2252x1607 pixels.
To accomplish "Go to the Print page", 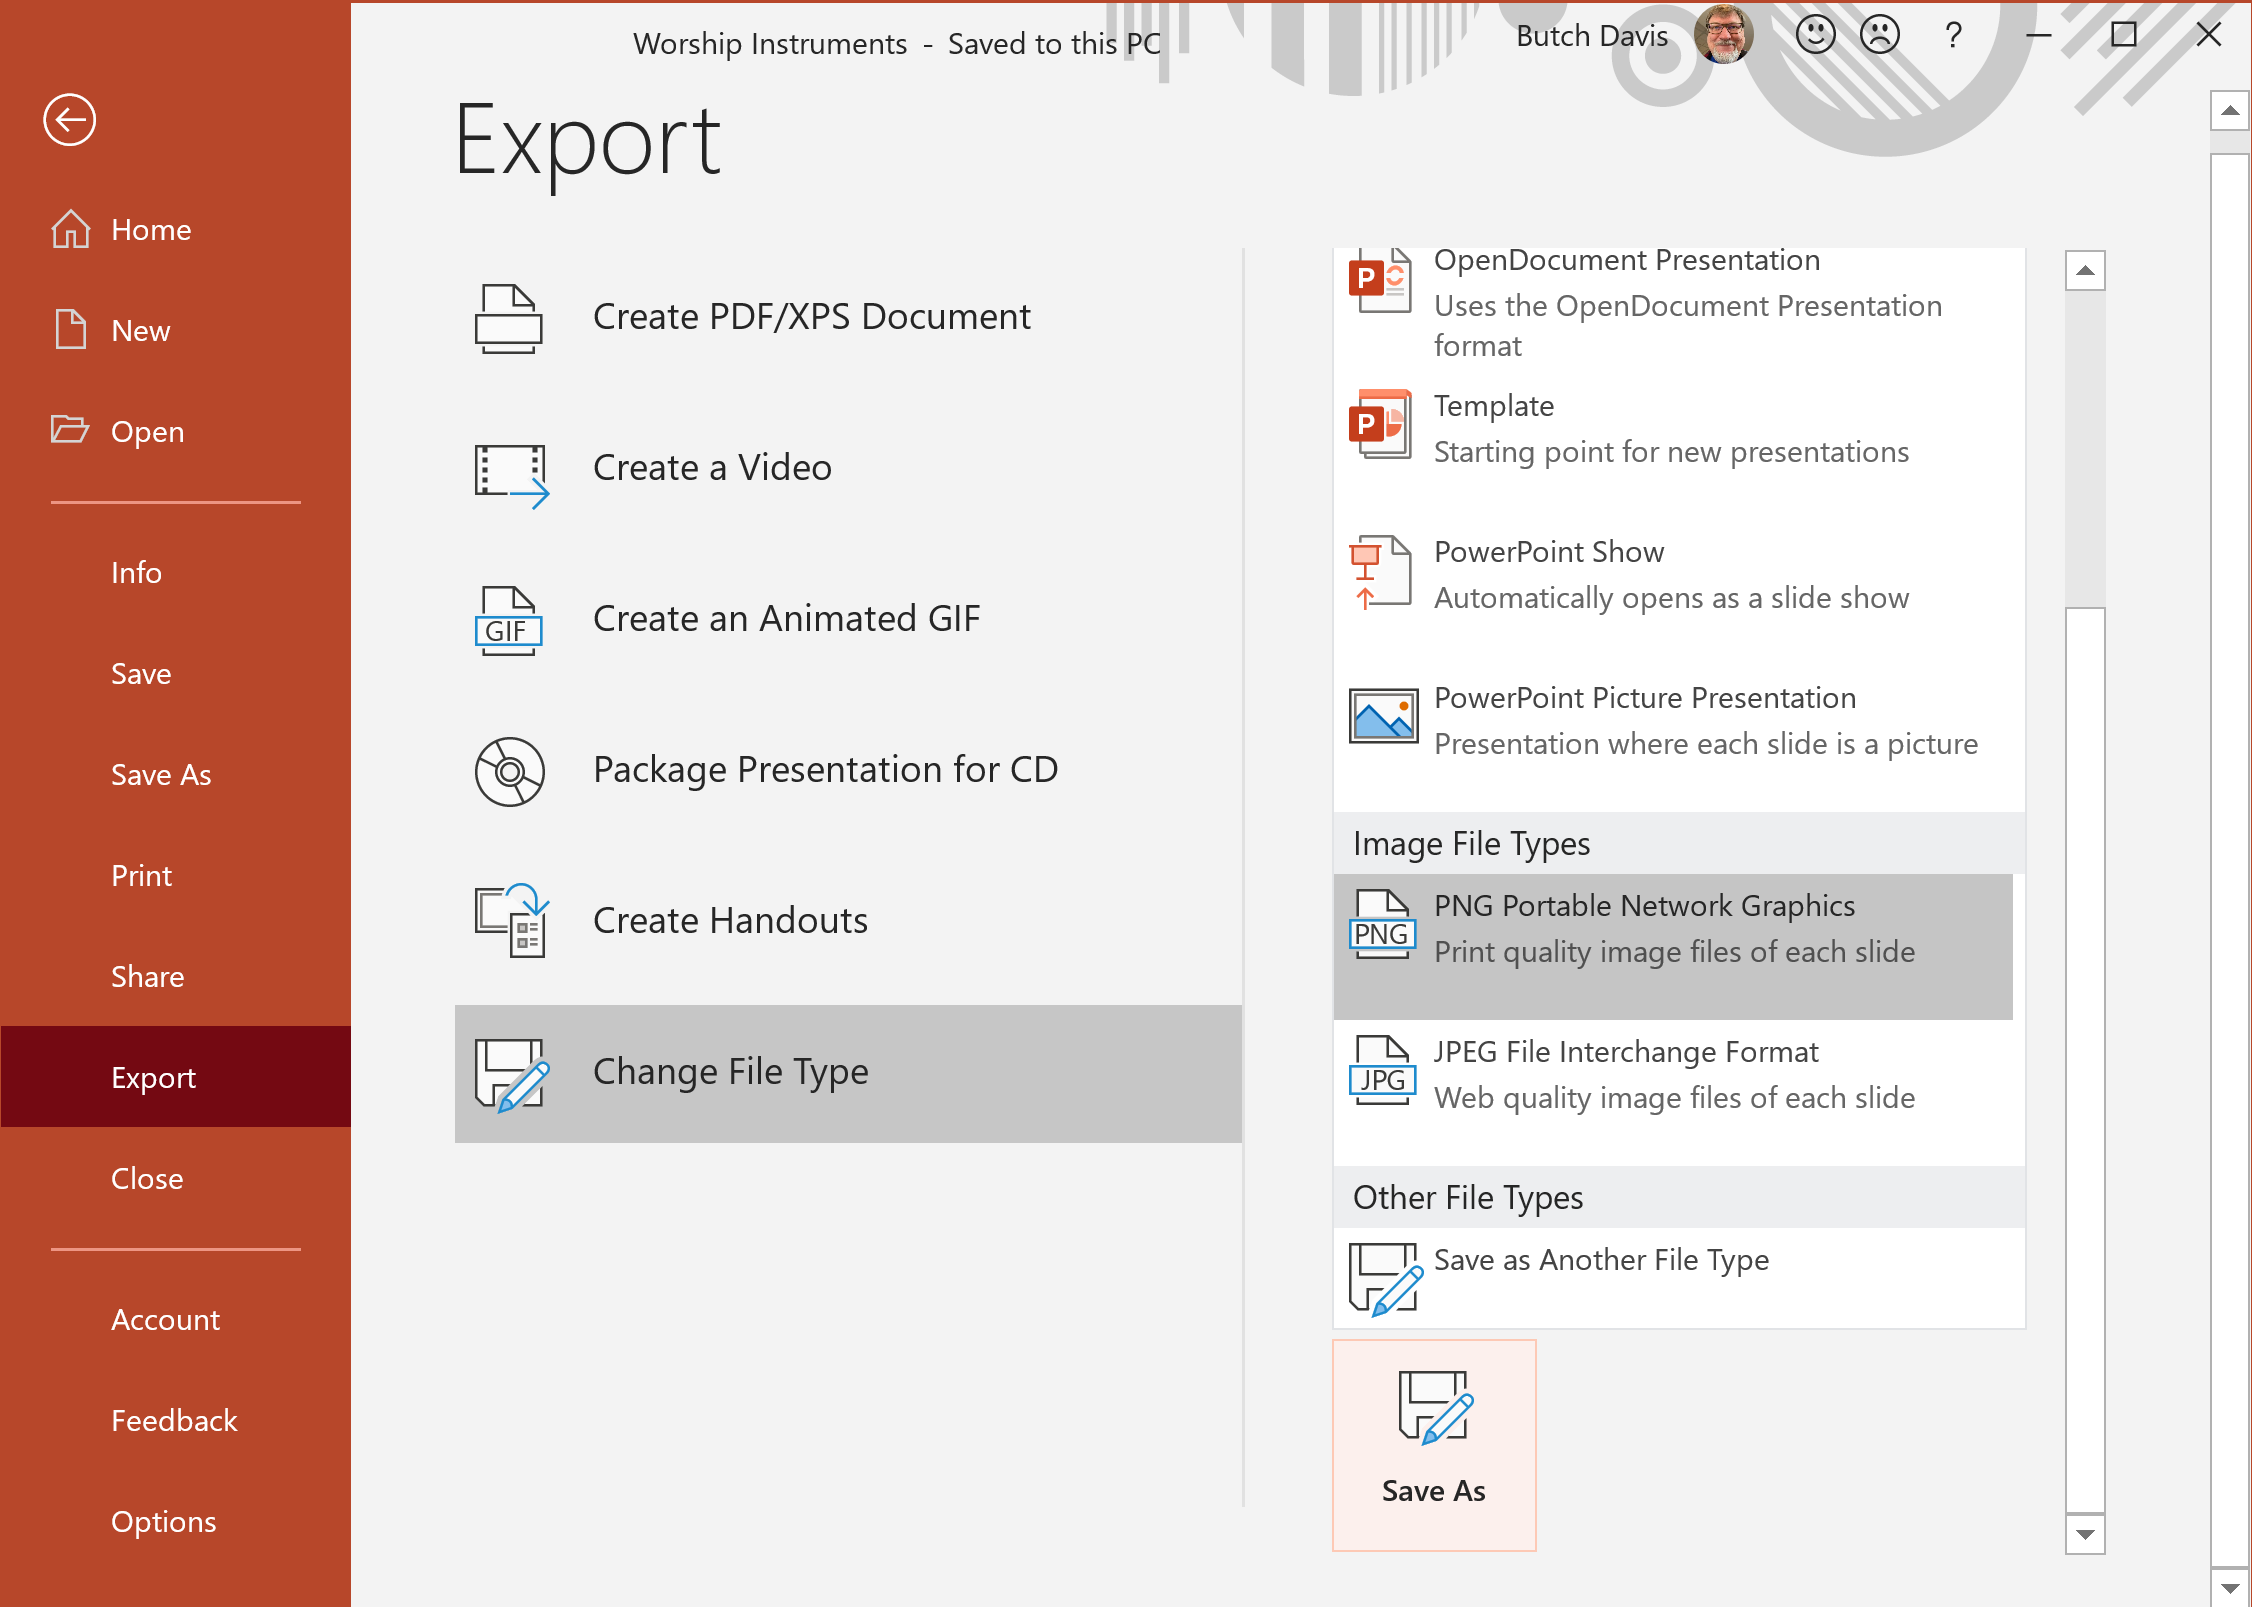I will (x=176, y=876).
